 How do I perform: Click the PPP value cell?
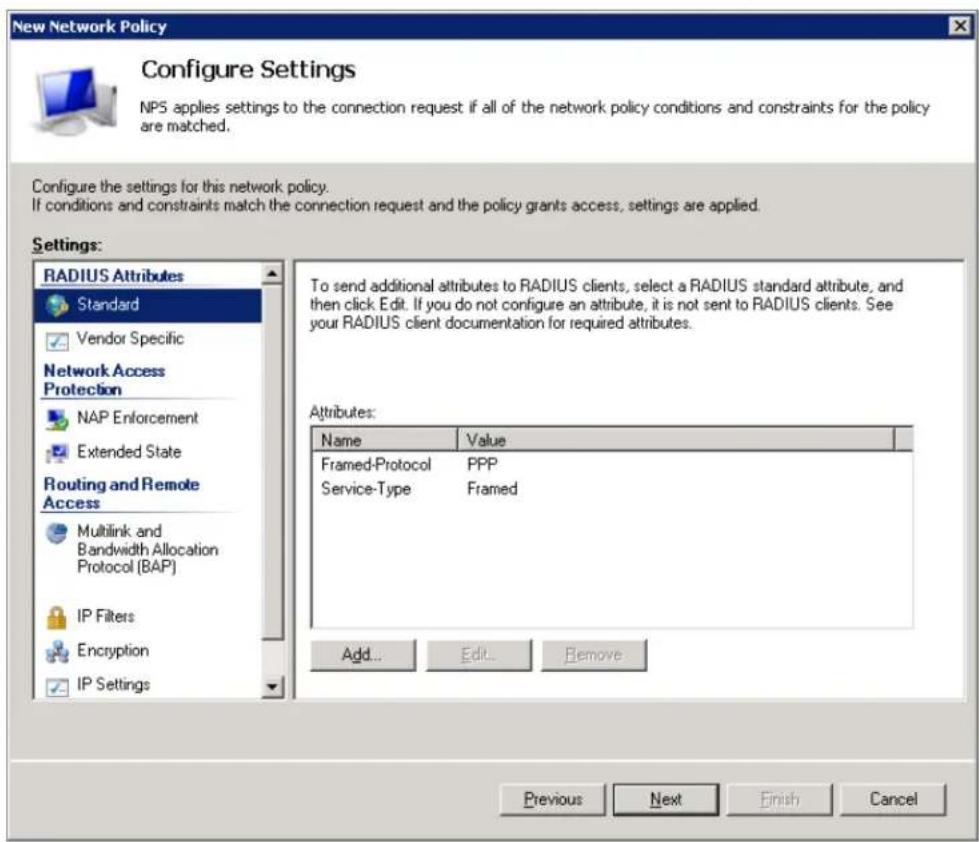point(482,464)
